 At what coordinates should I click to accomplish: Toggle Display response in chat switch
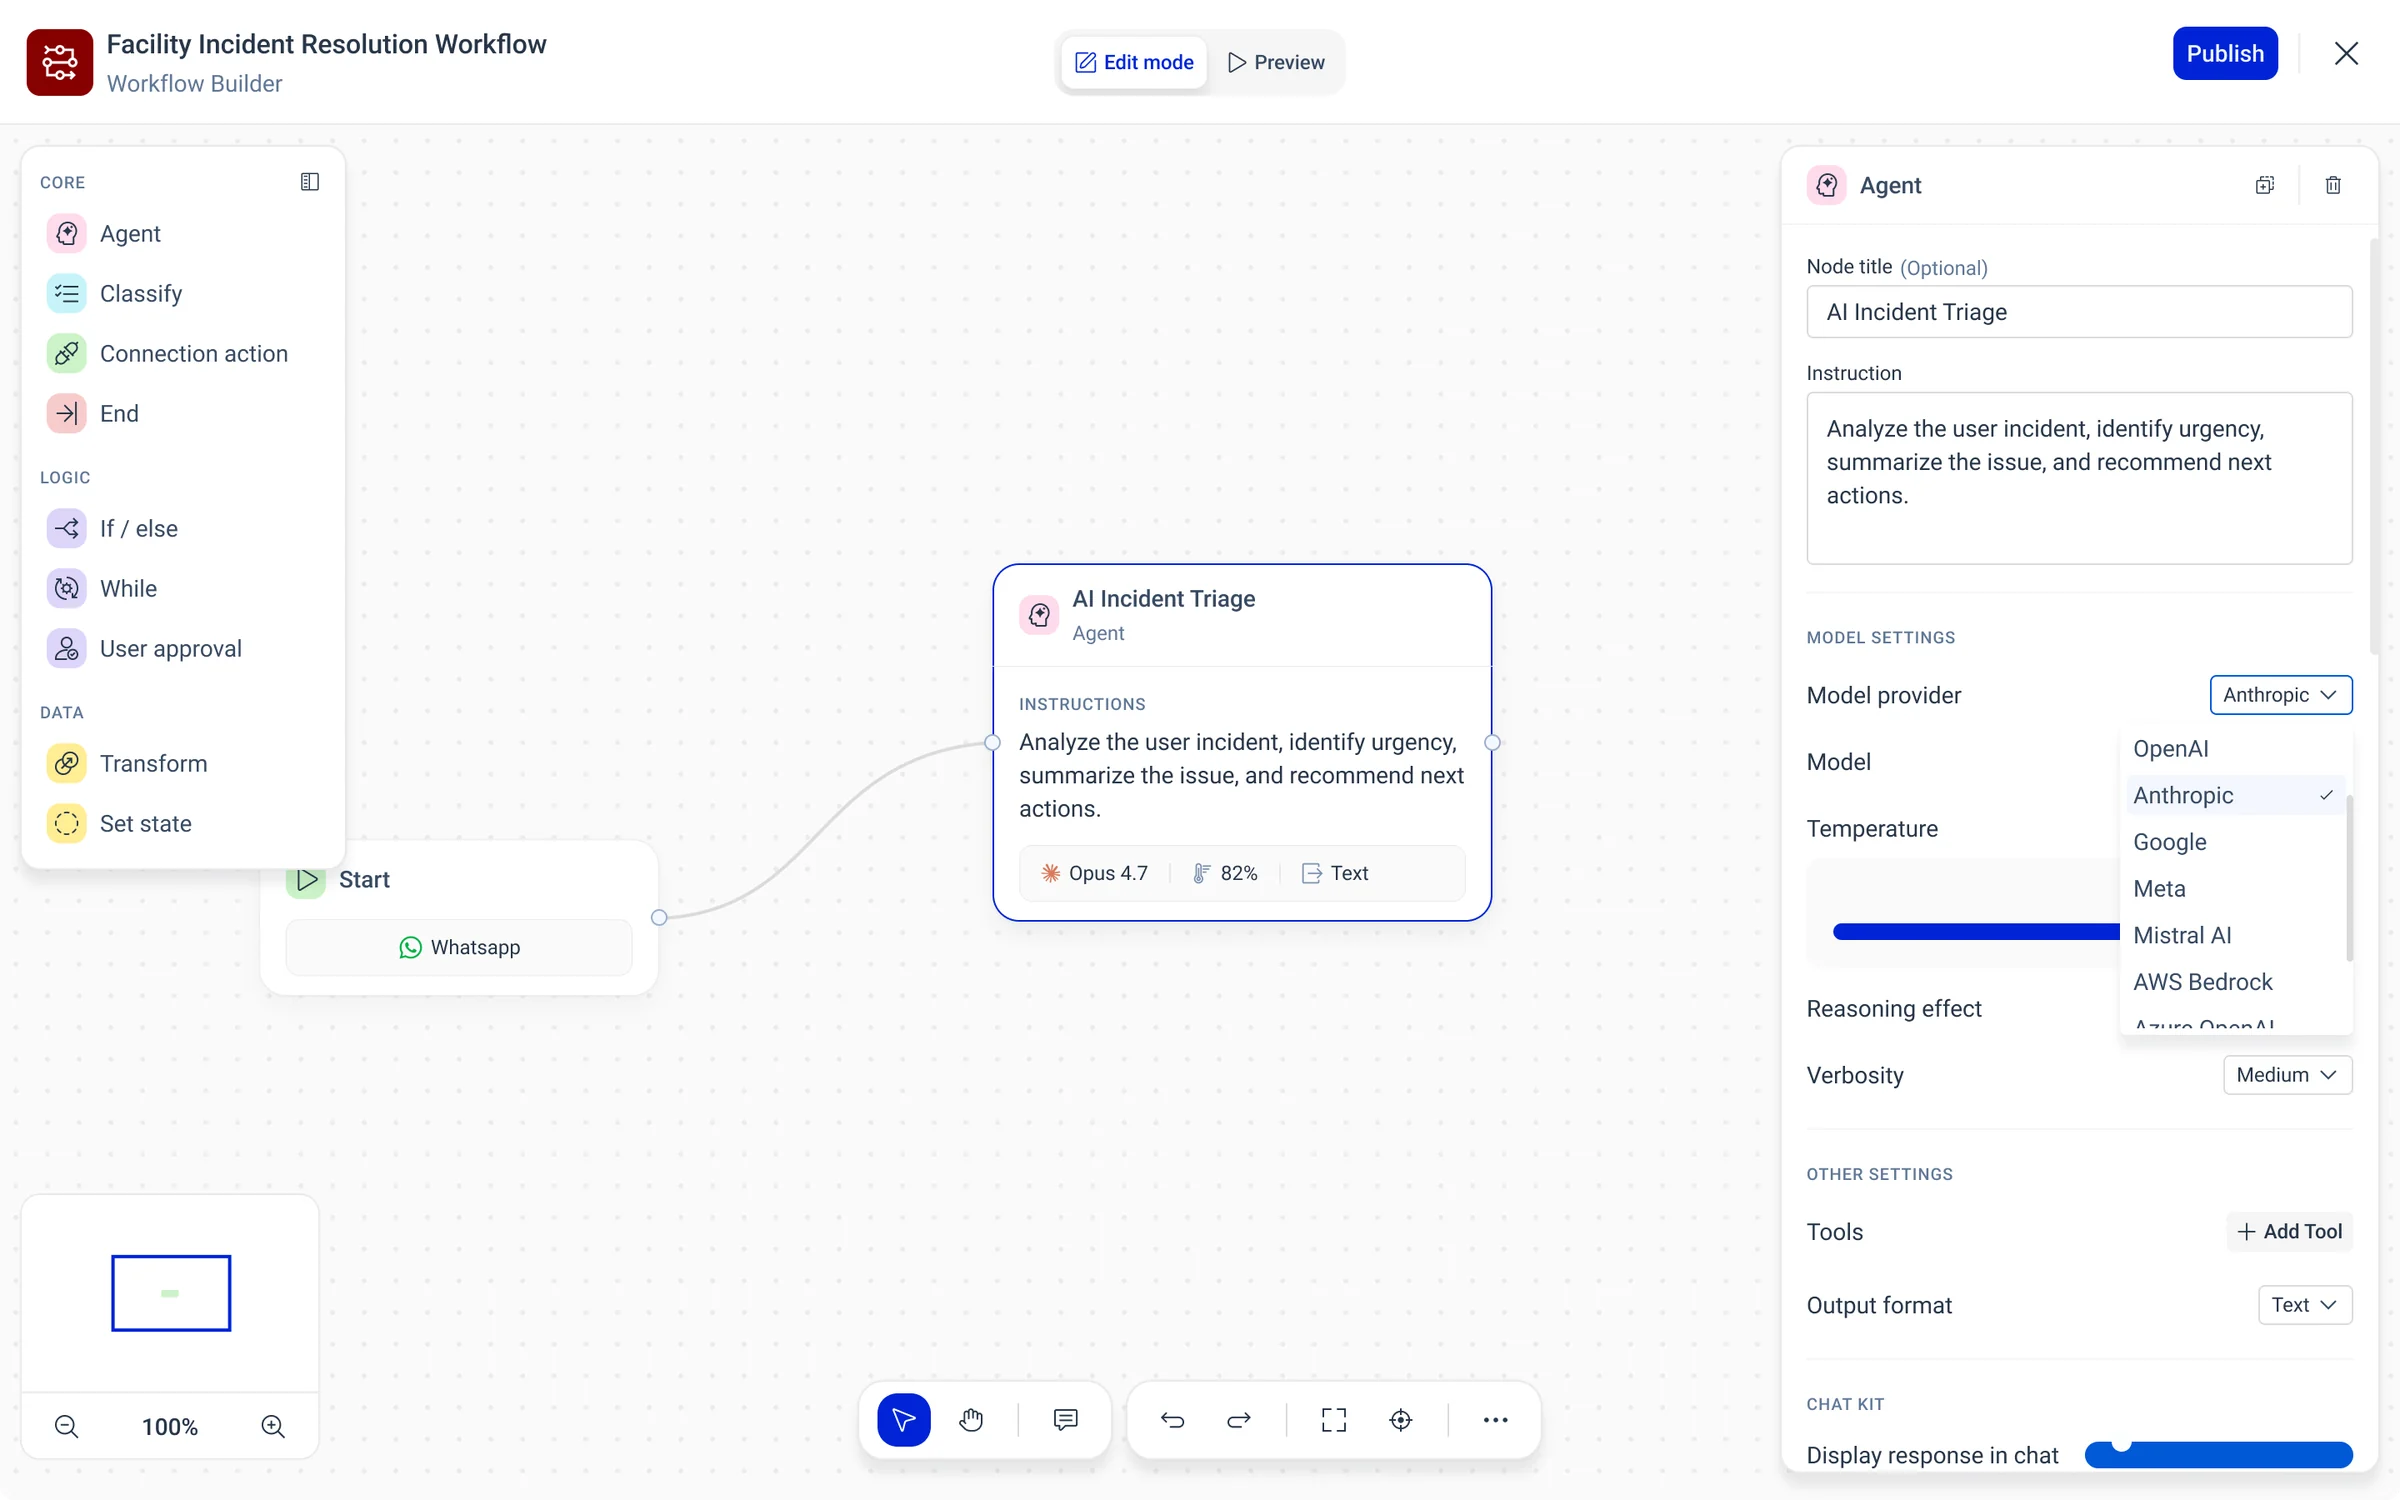(x=2218, y=1455)
